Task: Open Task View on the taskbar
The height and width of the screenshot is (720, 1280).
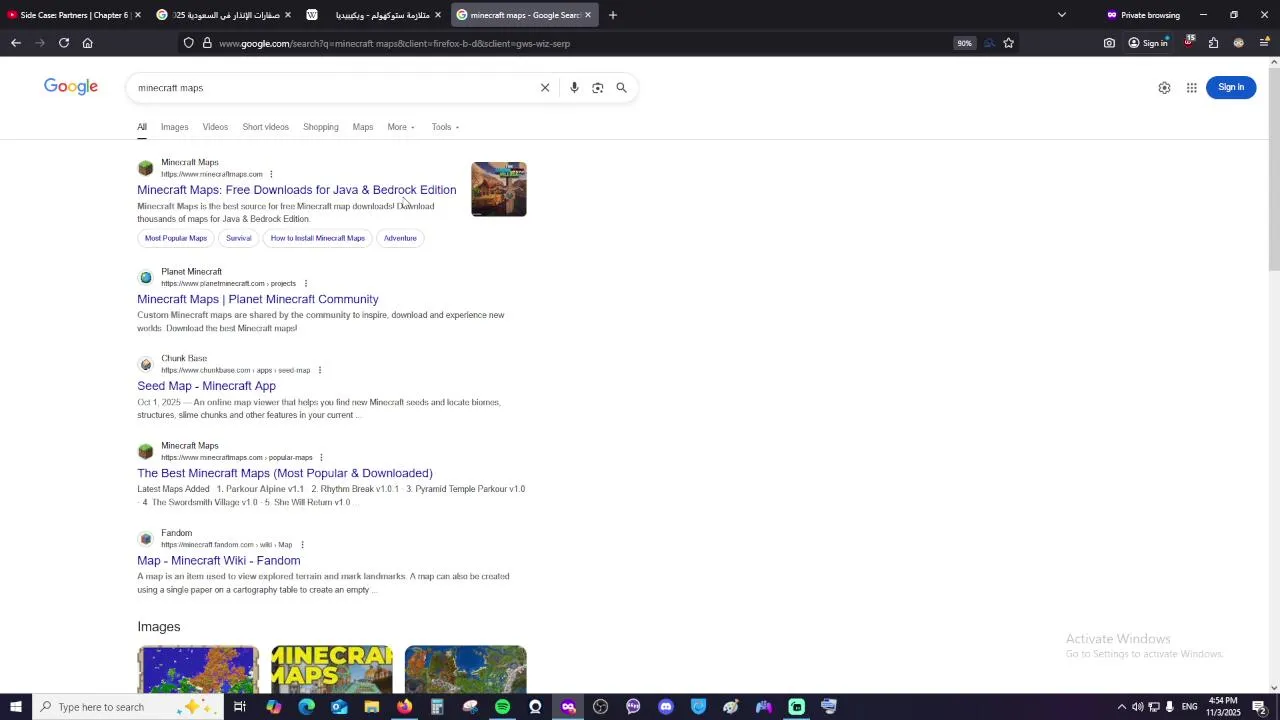Action: point(240,707)
